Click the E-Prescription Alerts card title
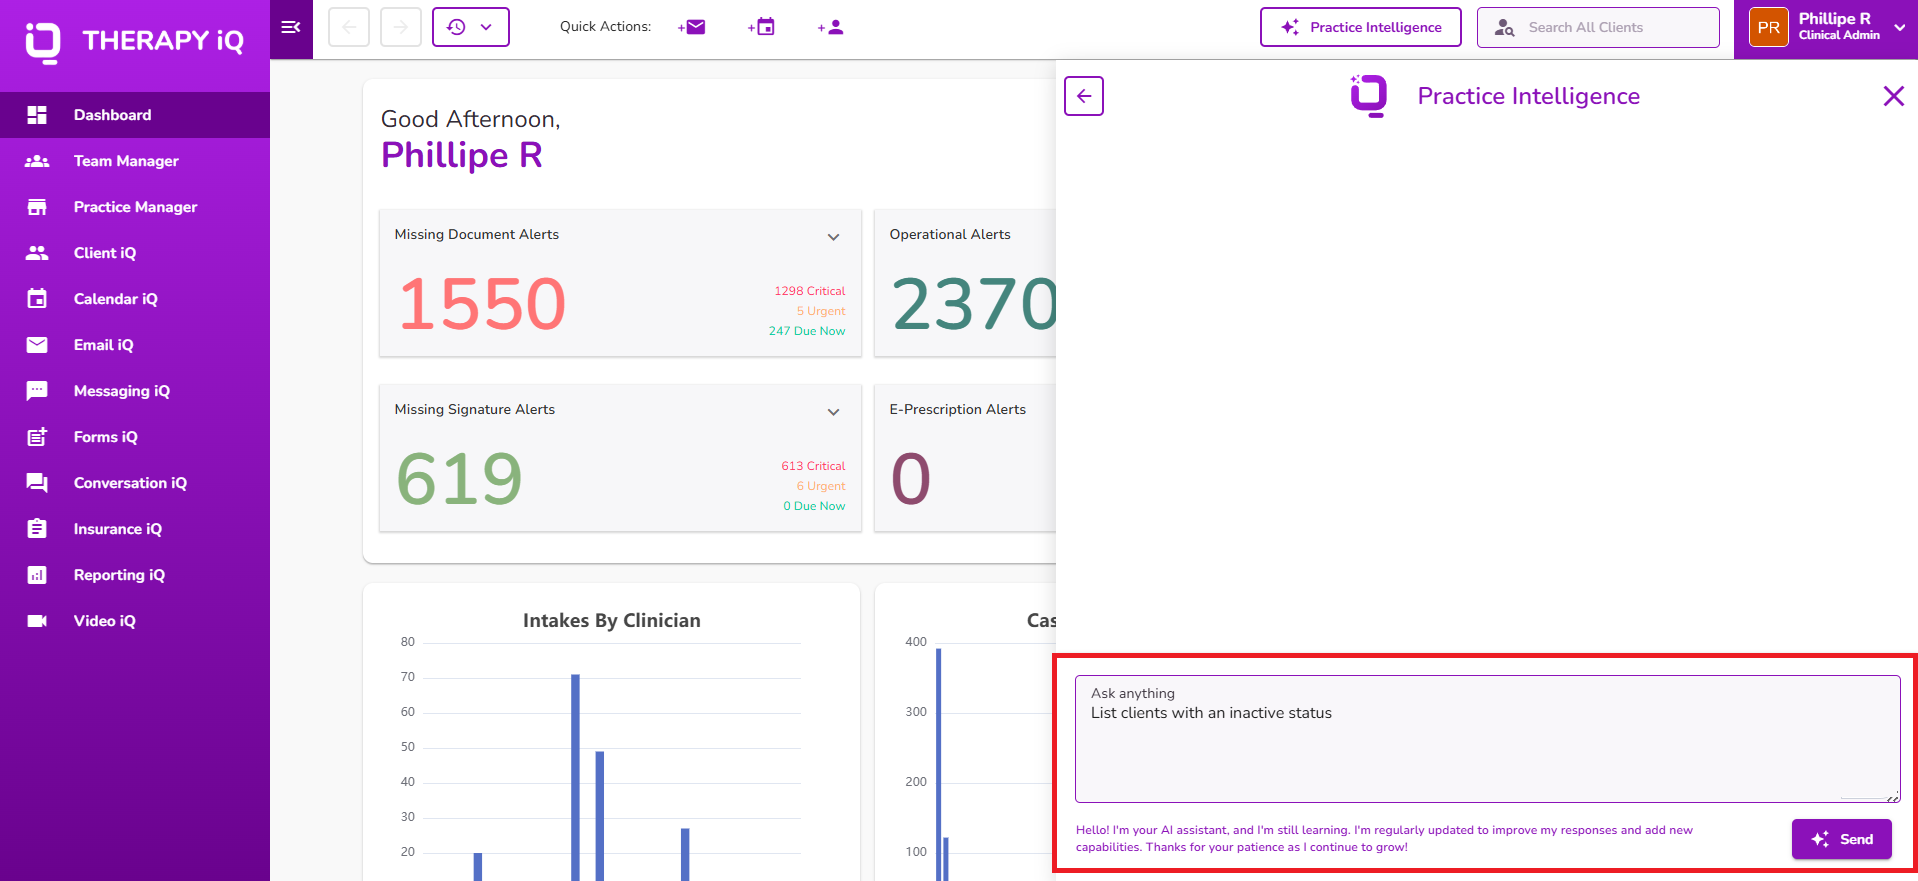Screen dimensions: 1918x881 point(957,409)
